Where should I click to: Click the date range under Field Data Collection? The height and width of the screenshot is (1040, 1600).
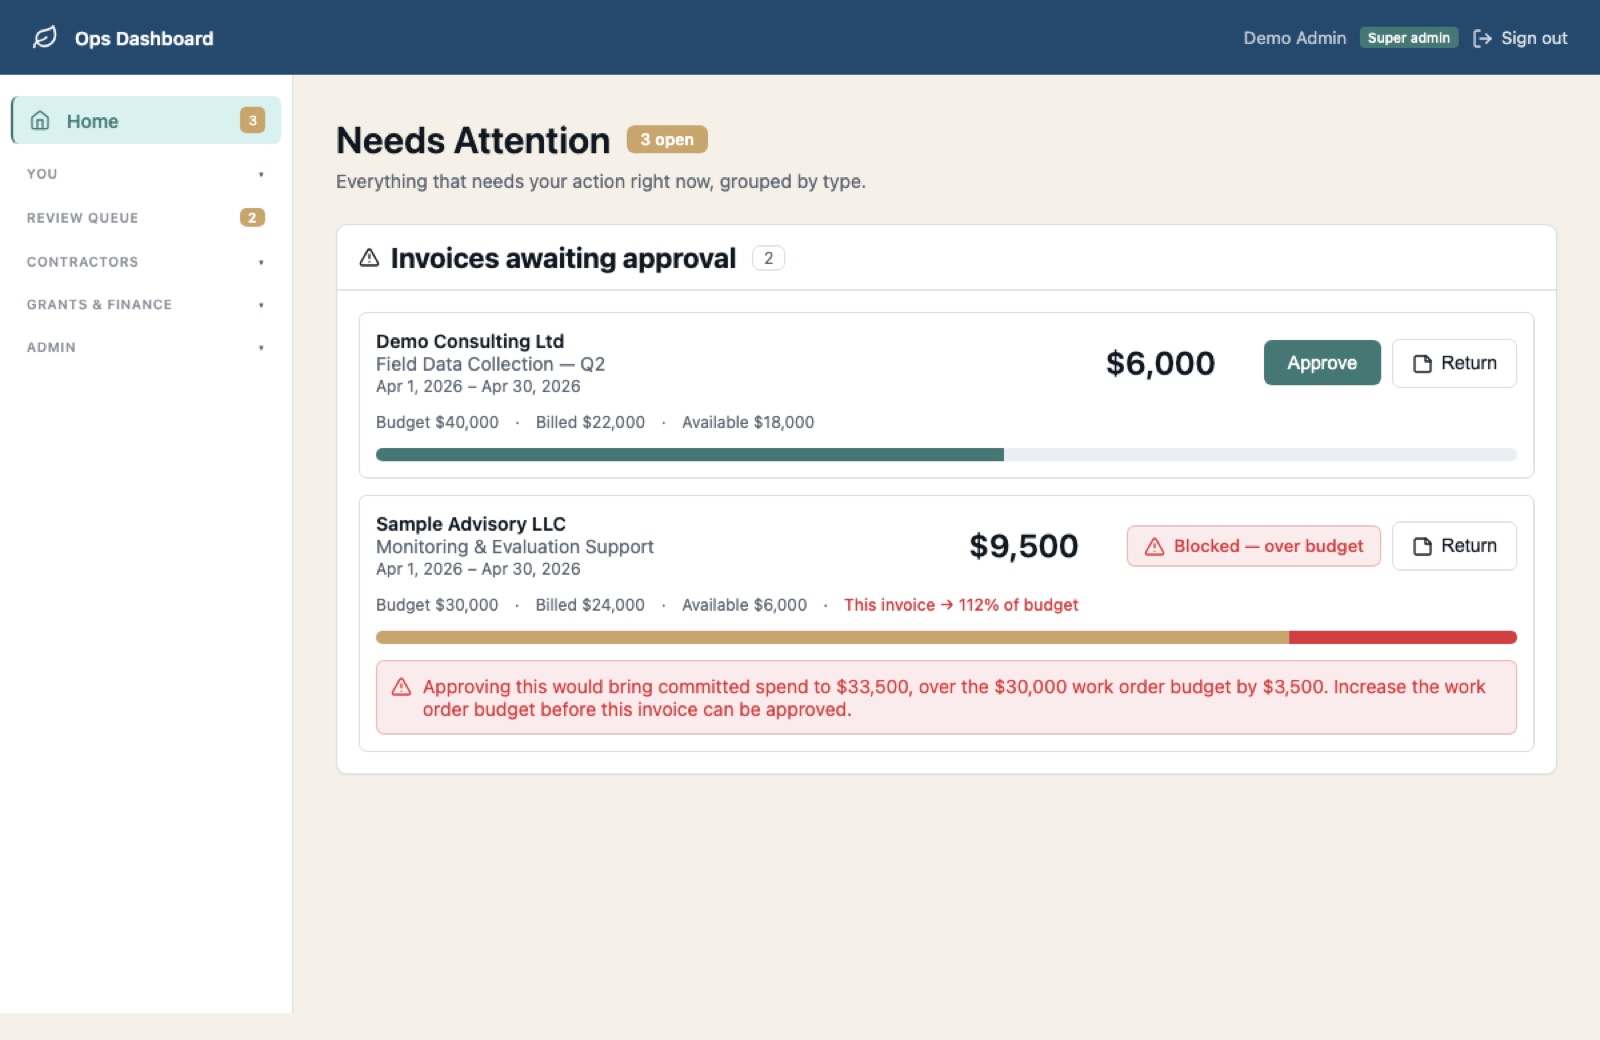[478, 386]
